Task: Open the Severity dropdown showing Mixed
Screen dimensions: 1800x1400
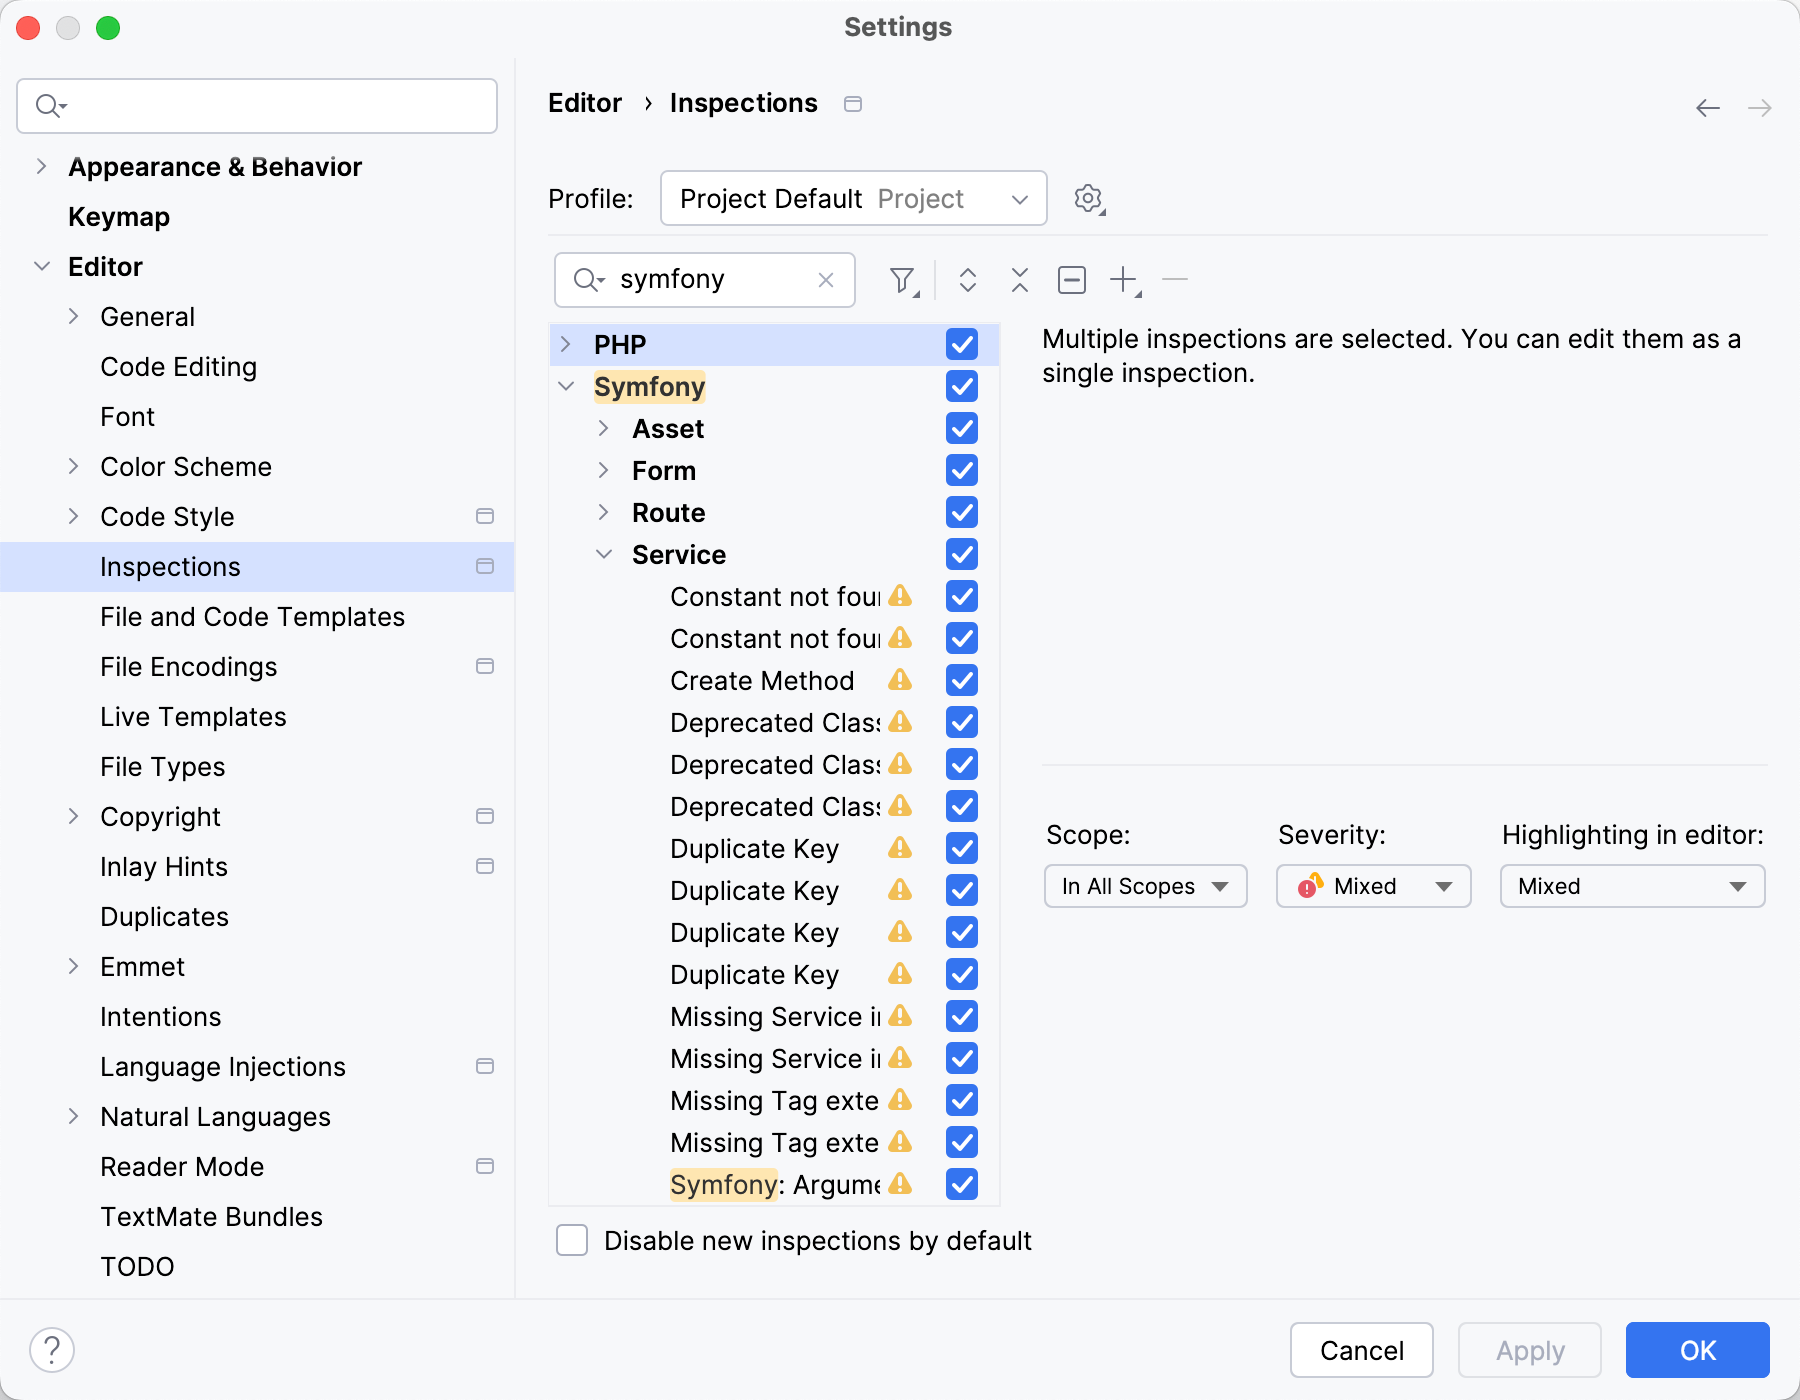Action: coord(1372,886)
